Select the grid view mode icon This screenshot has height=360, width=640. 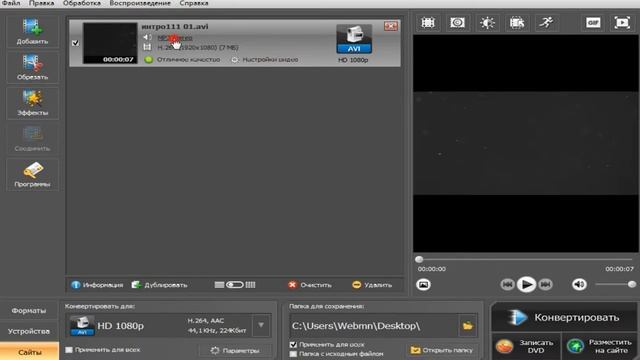(x=251, y=285)
